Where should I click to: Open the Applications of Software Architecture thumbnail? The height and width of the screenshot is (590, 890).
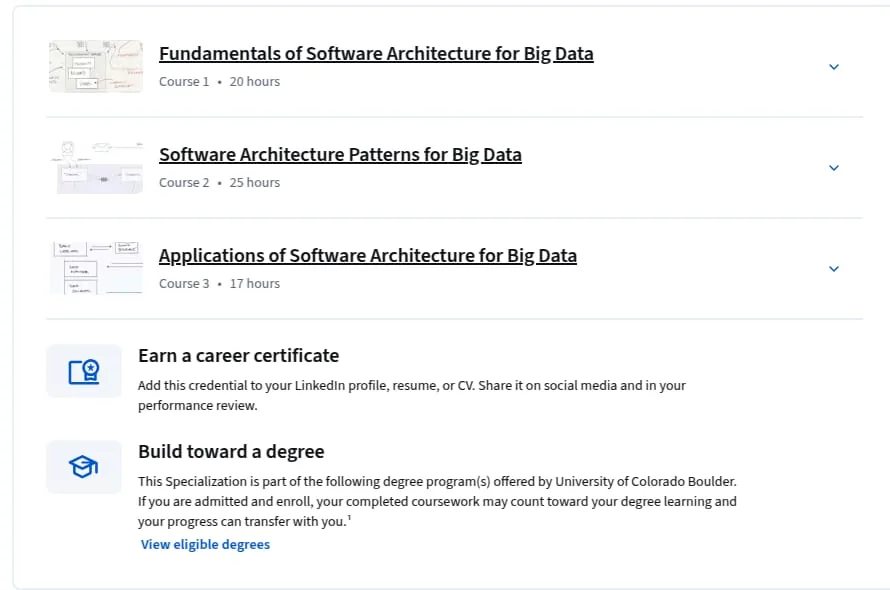coord(96,268)
